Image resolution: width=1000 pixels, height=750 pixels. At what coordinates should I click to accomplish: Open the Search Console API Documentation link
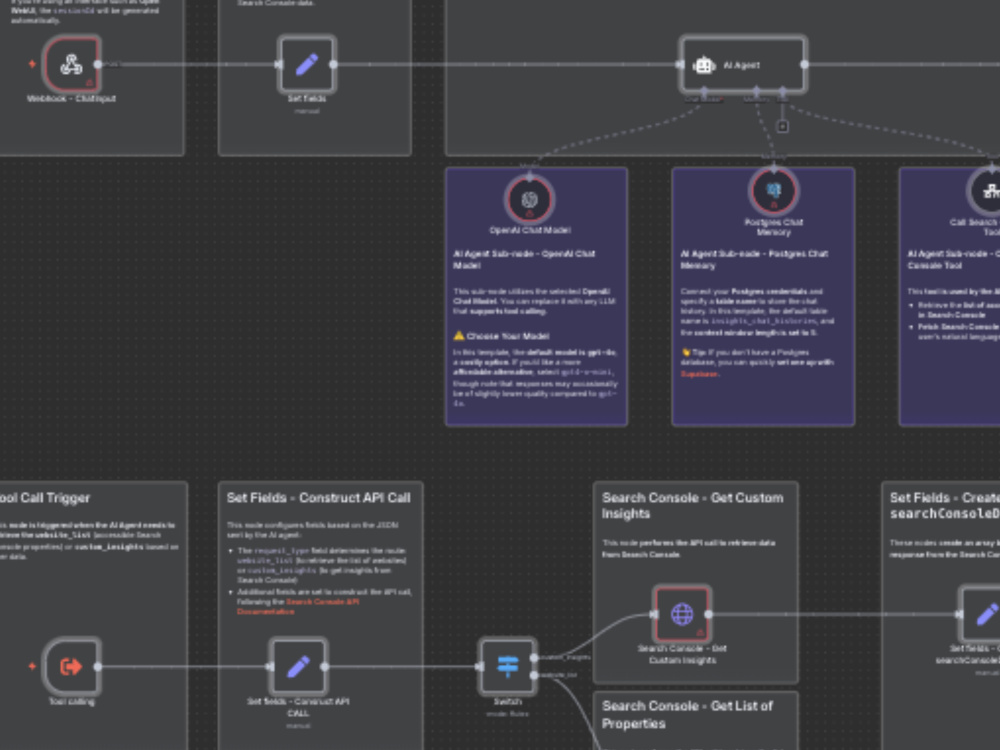pyautogui.click(x=298, y=607)
